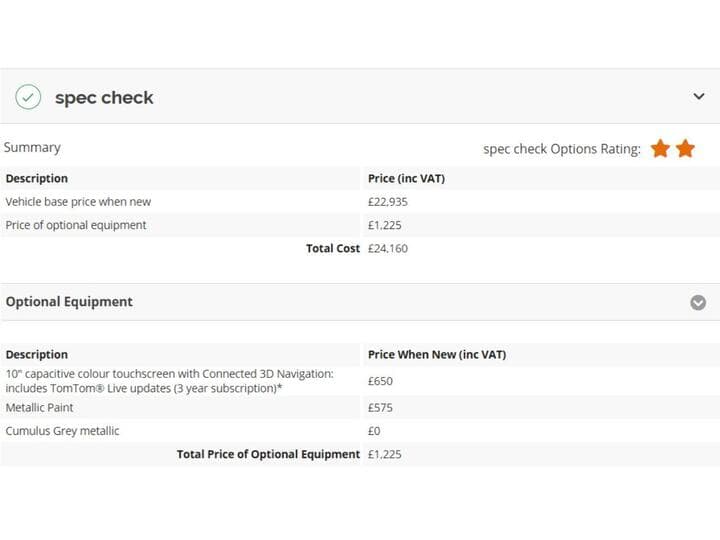Select the Metallic Paint row
Screen dimensions: 720x540
[40, 408]
